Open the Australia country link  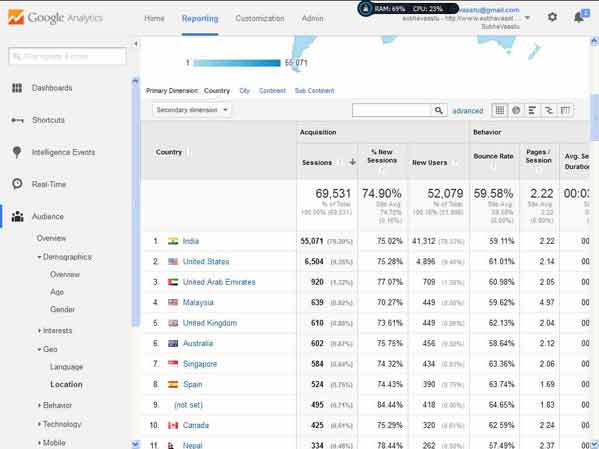(x=198, y=343)
